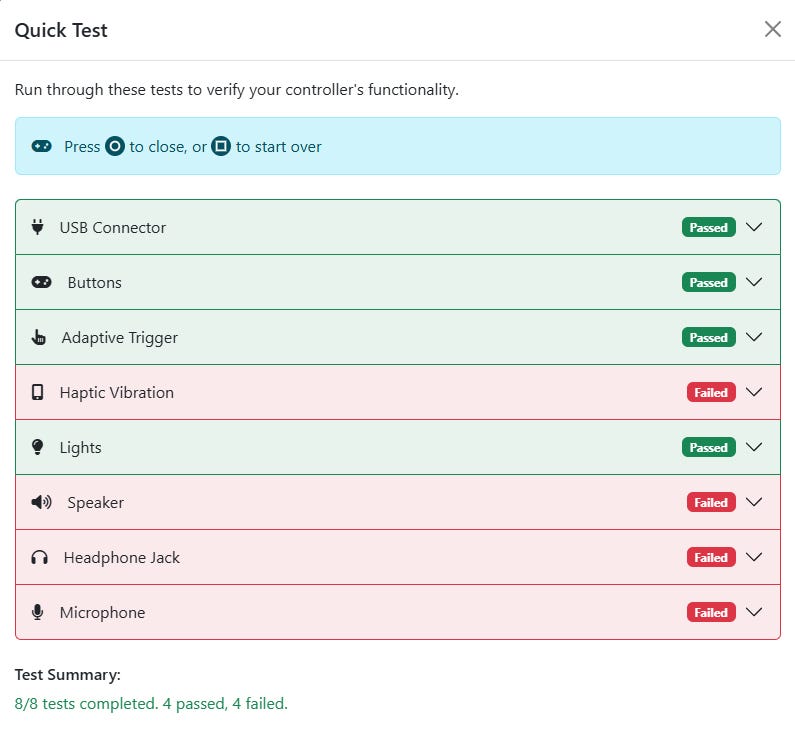Click the test summary results text
795x730 pixels.
click(x=151, y=704)
